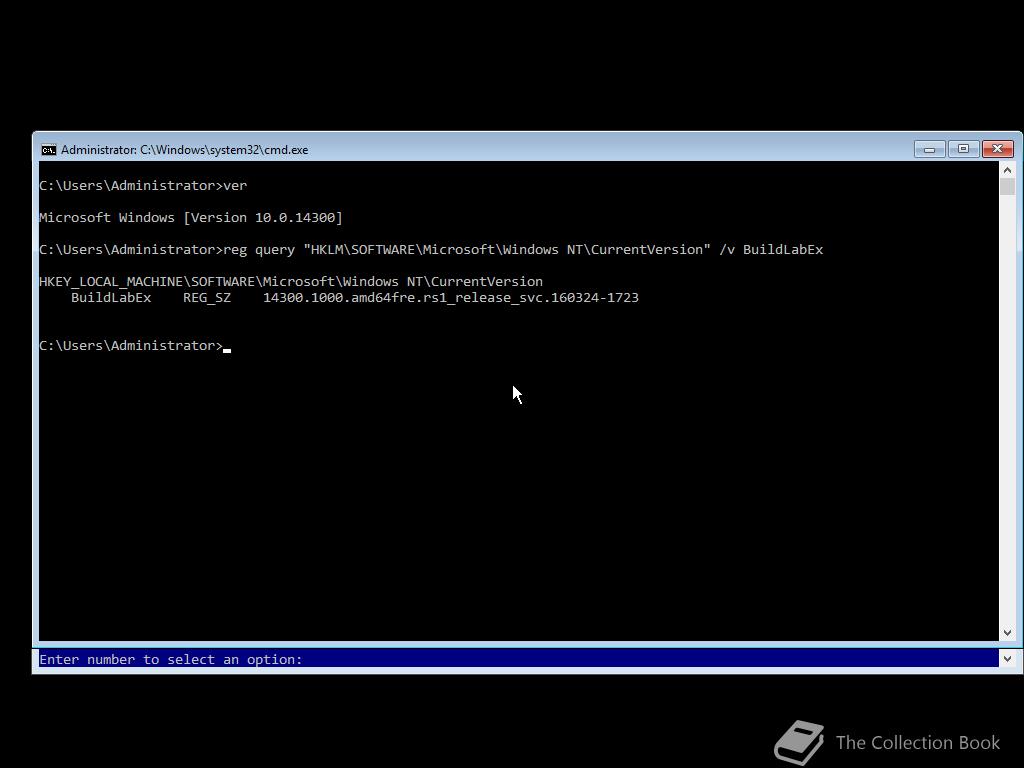Open the cmd.exe system menu icon
The width and height of the screenshot is (1024, 768).
pos(49,150)
